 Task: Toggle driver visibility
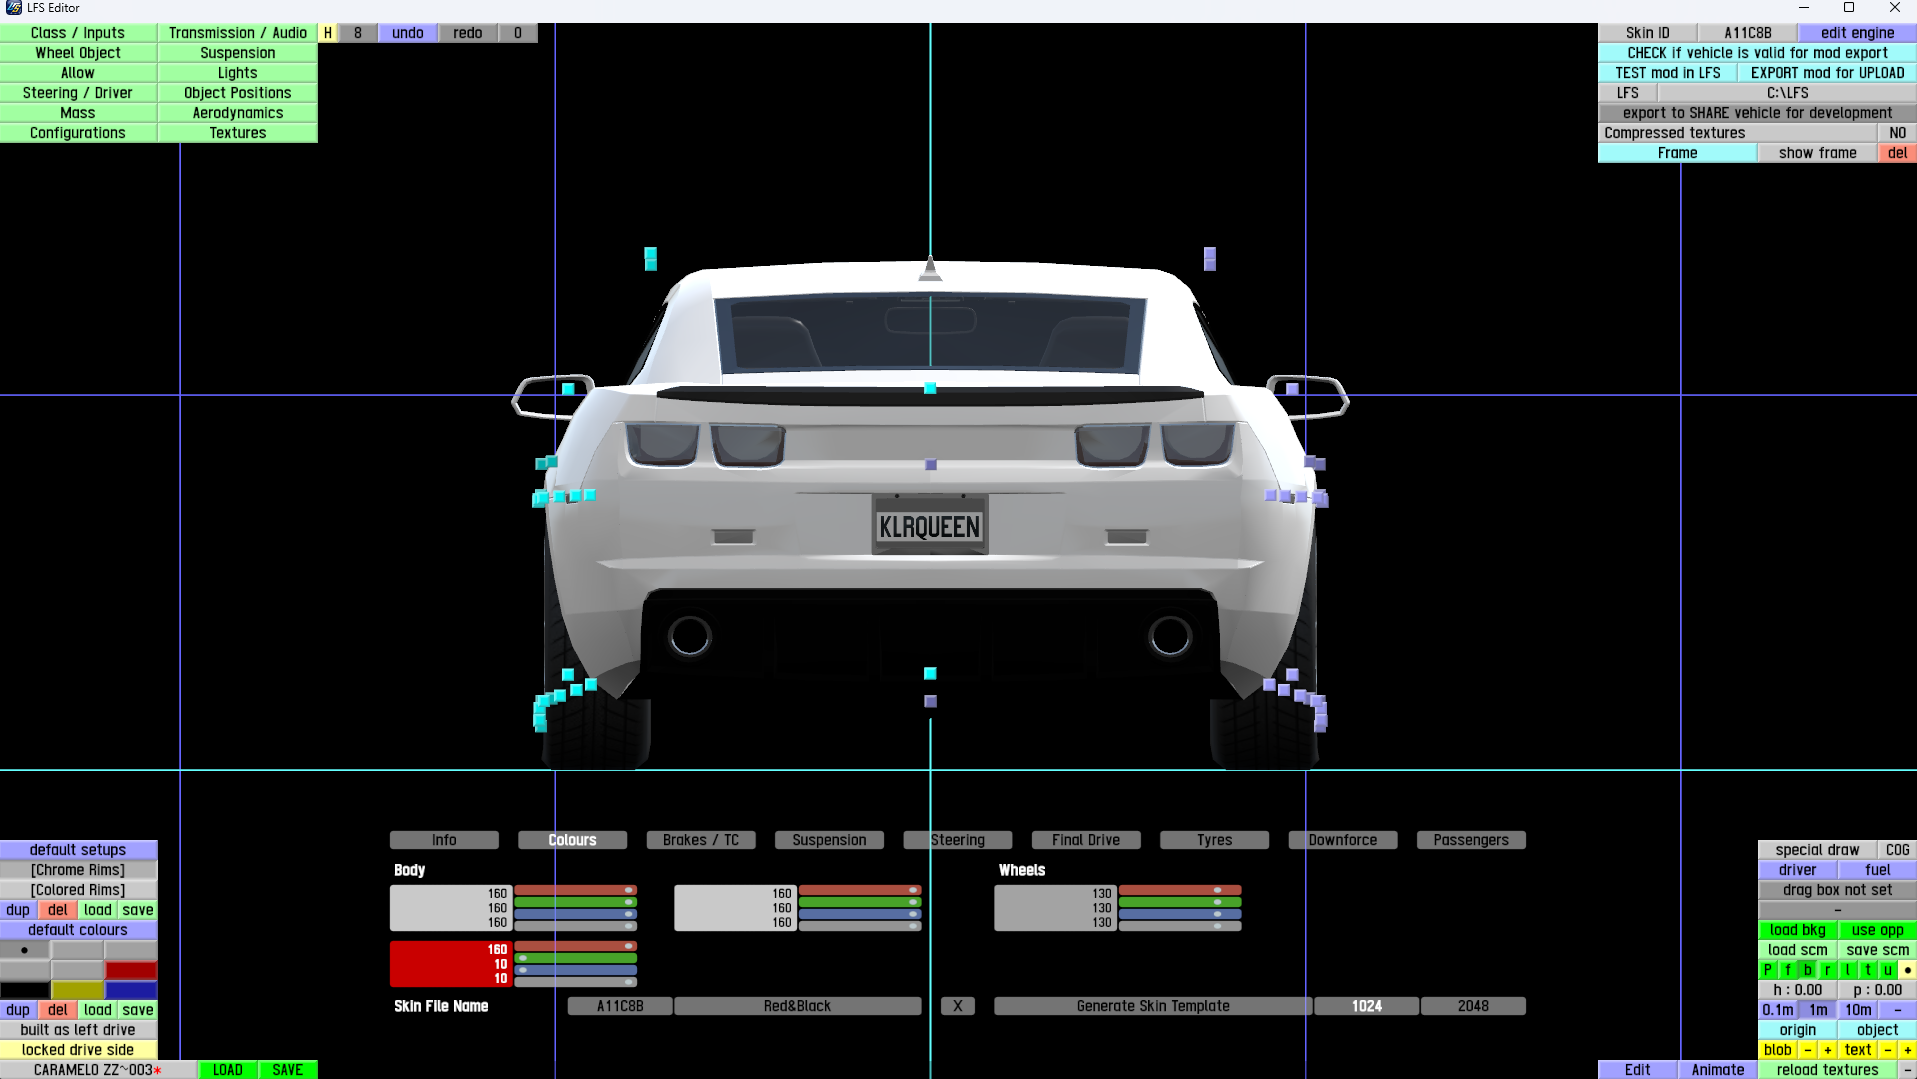[1797, 870]
